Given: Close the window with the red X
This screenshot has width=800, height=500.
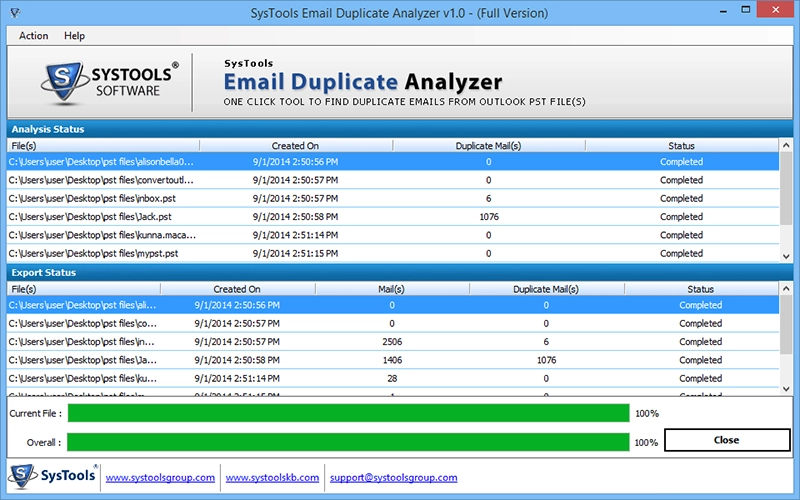Looking at the screenshot, I should pyautogui.click(x=776, y=10).
